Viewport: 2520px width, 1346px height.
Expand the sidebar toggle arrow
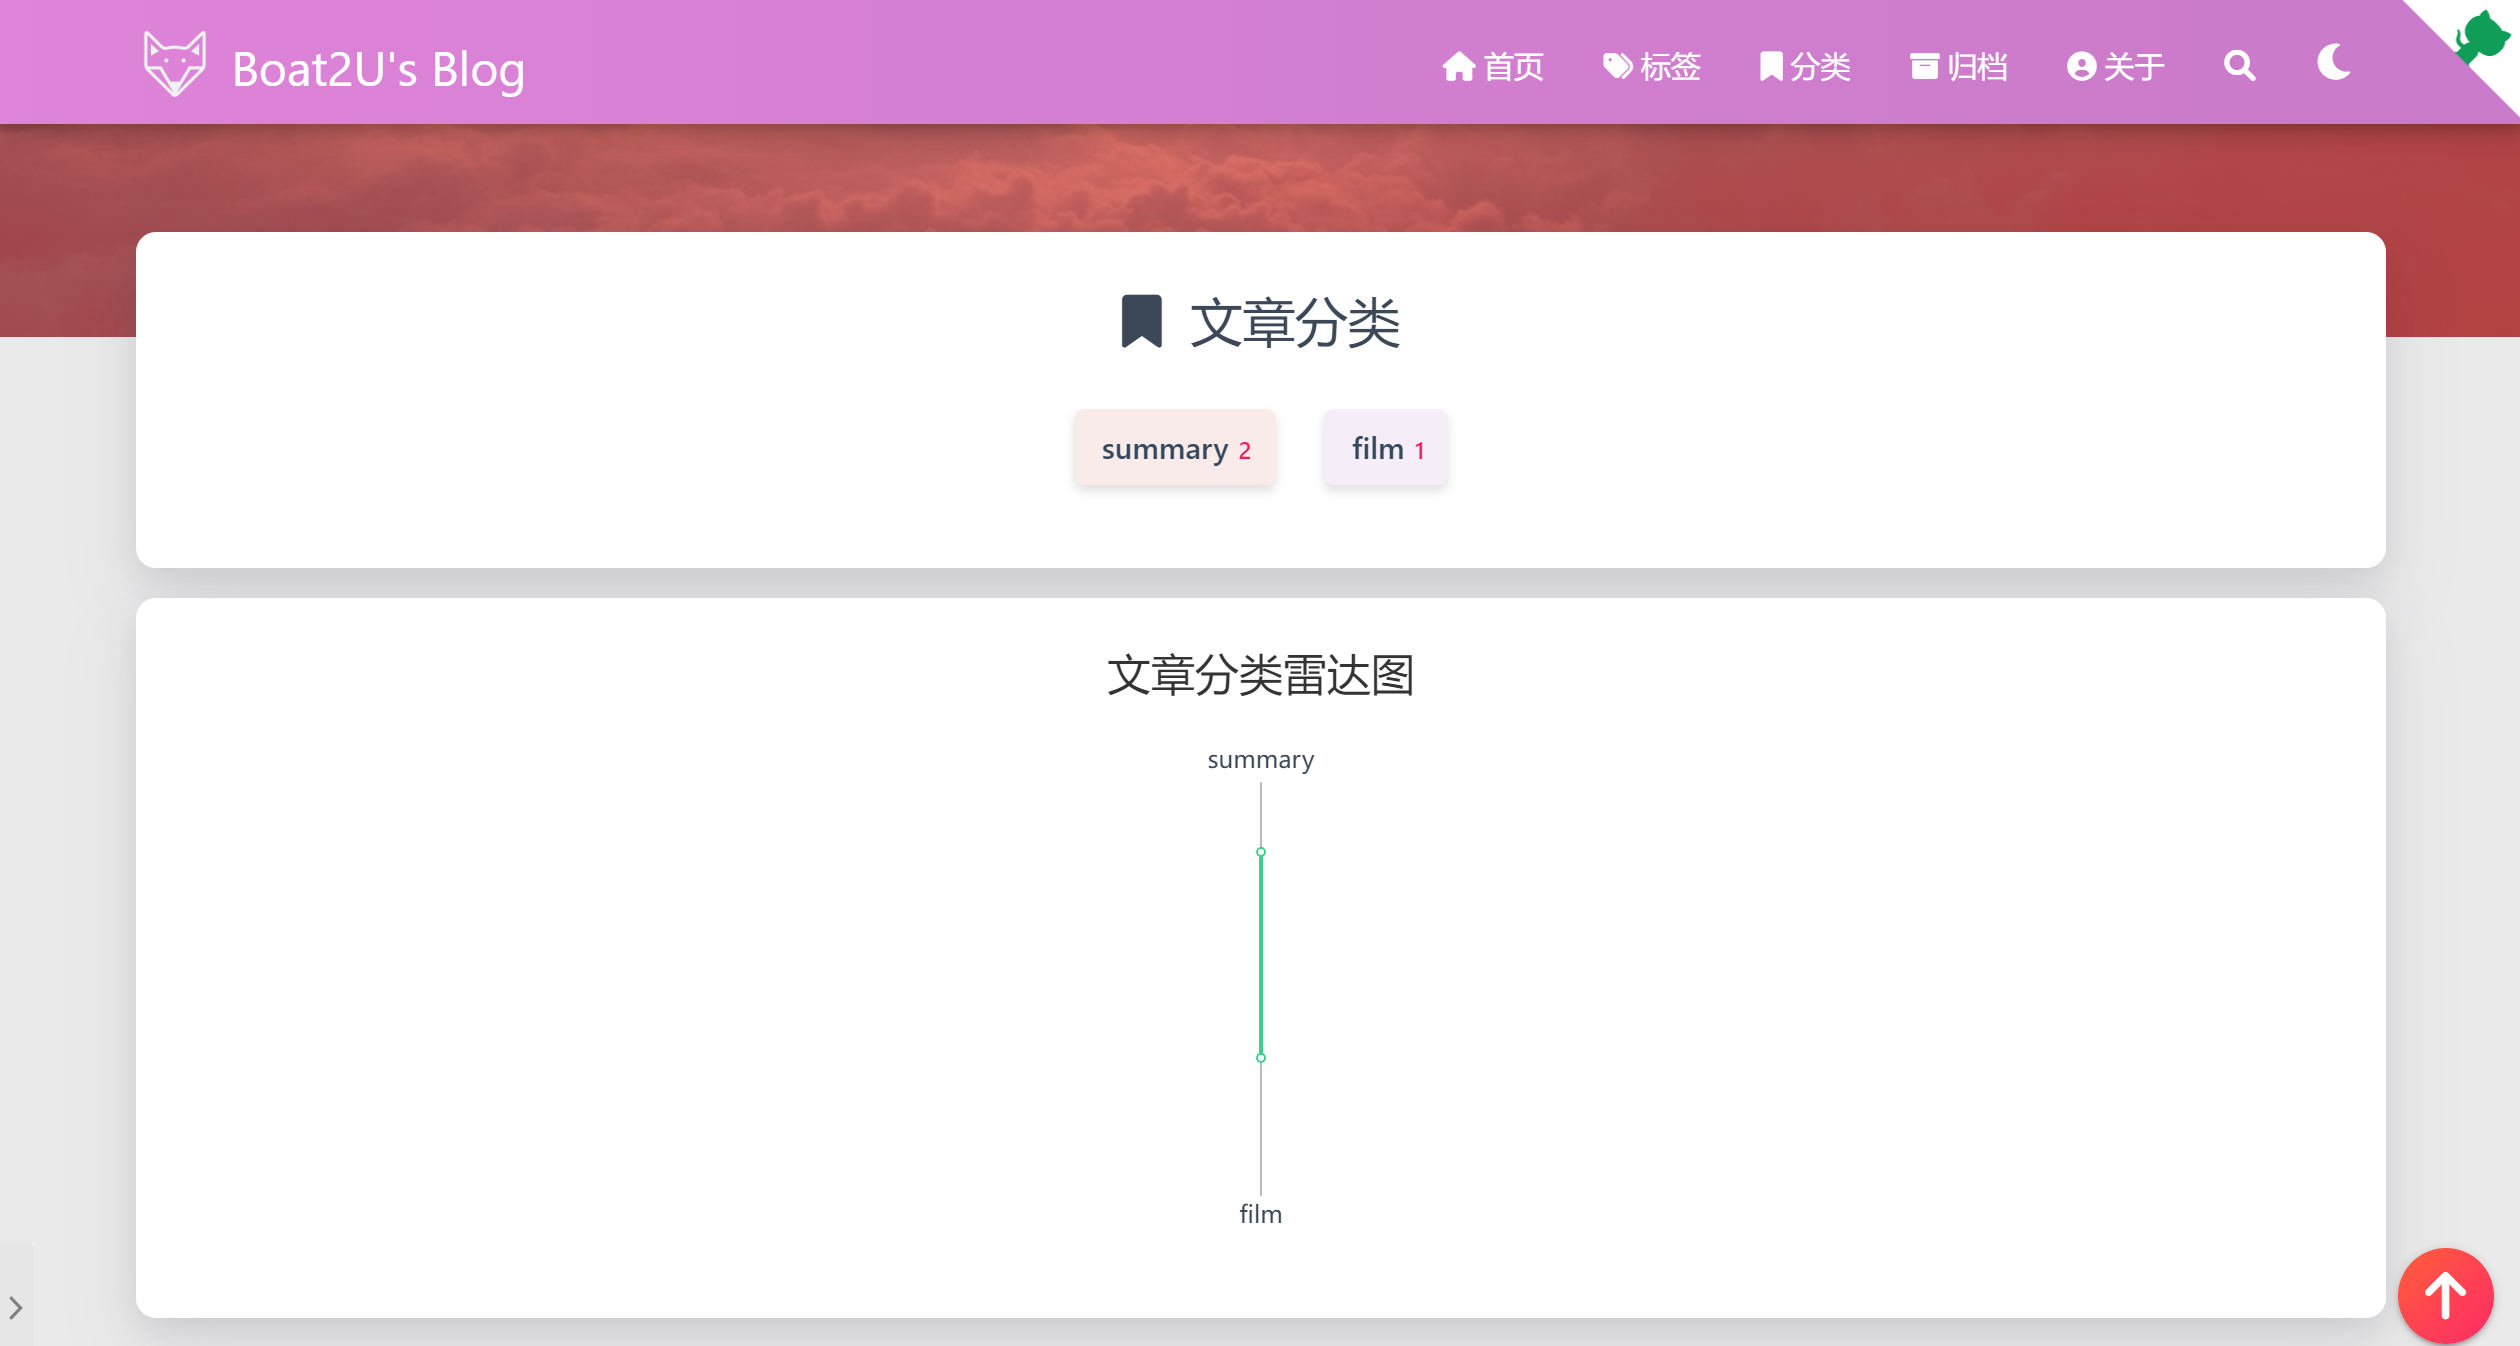[15, 1304]
